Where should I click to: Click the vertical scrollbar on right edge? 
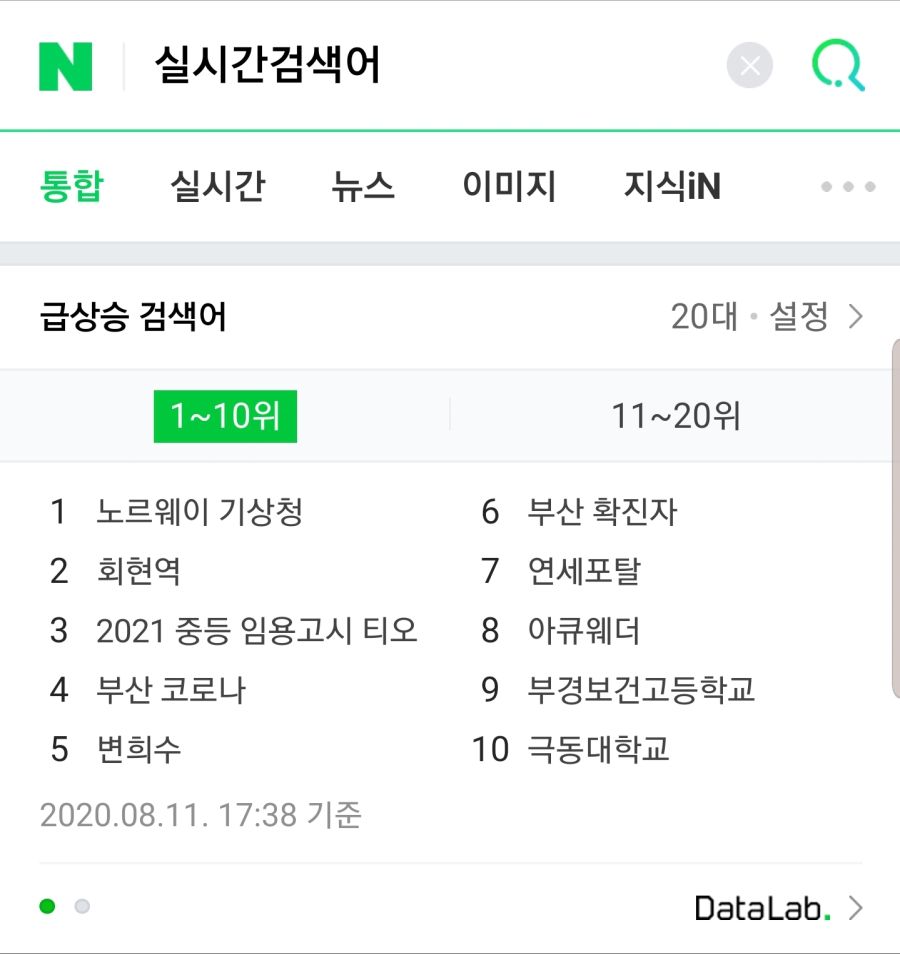(896, 518)
